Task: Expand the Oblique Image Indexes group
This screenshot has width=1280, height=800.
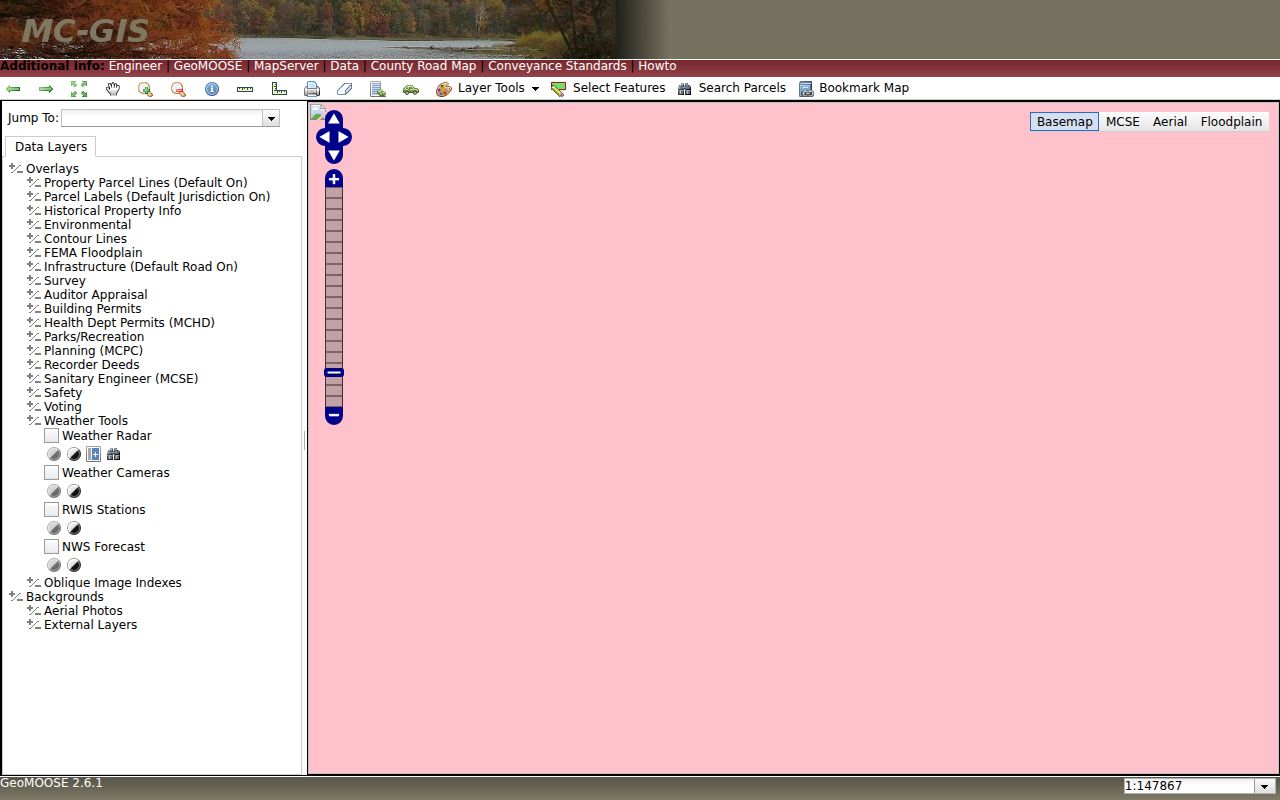Action: [x=34, y=583]
